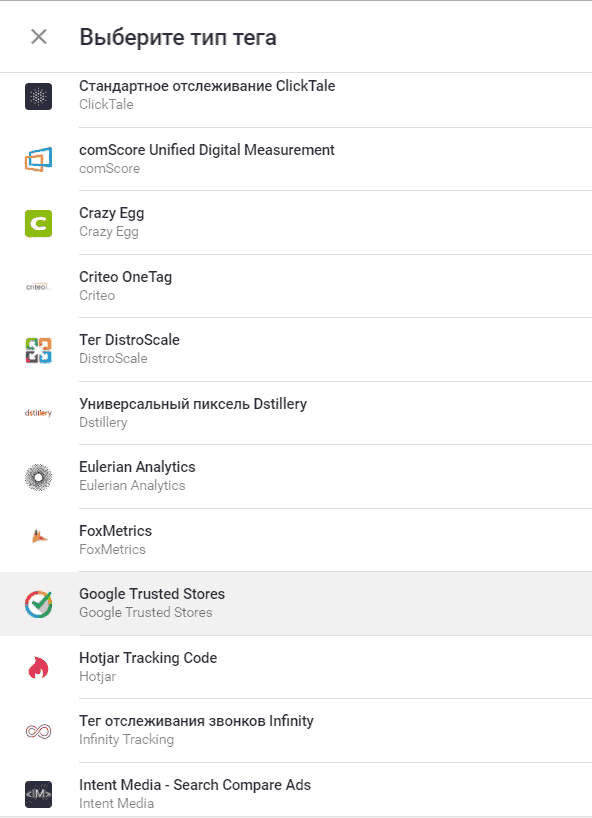Click the Eulerian Analytics circular icon
Viewport: 592px width, 818px height.
pyautogui.click(x=39, y=477)
